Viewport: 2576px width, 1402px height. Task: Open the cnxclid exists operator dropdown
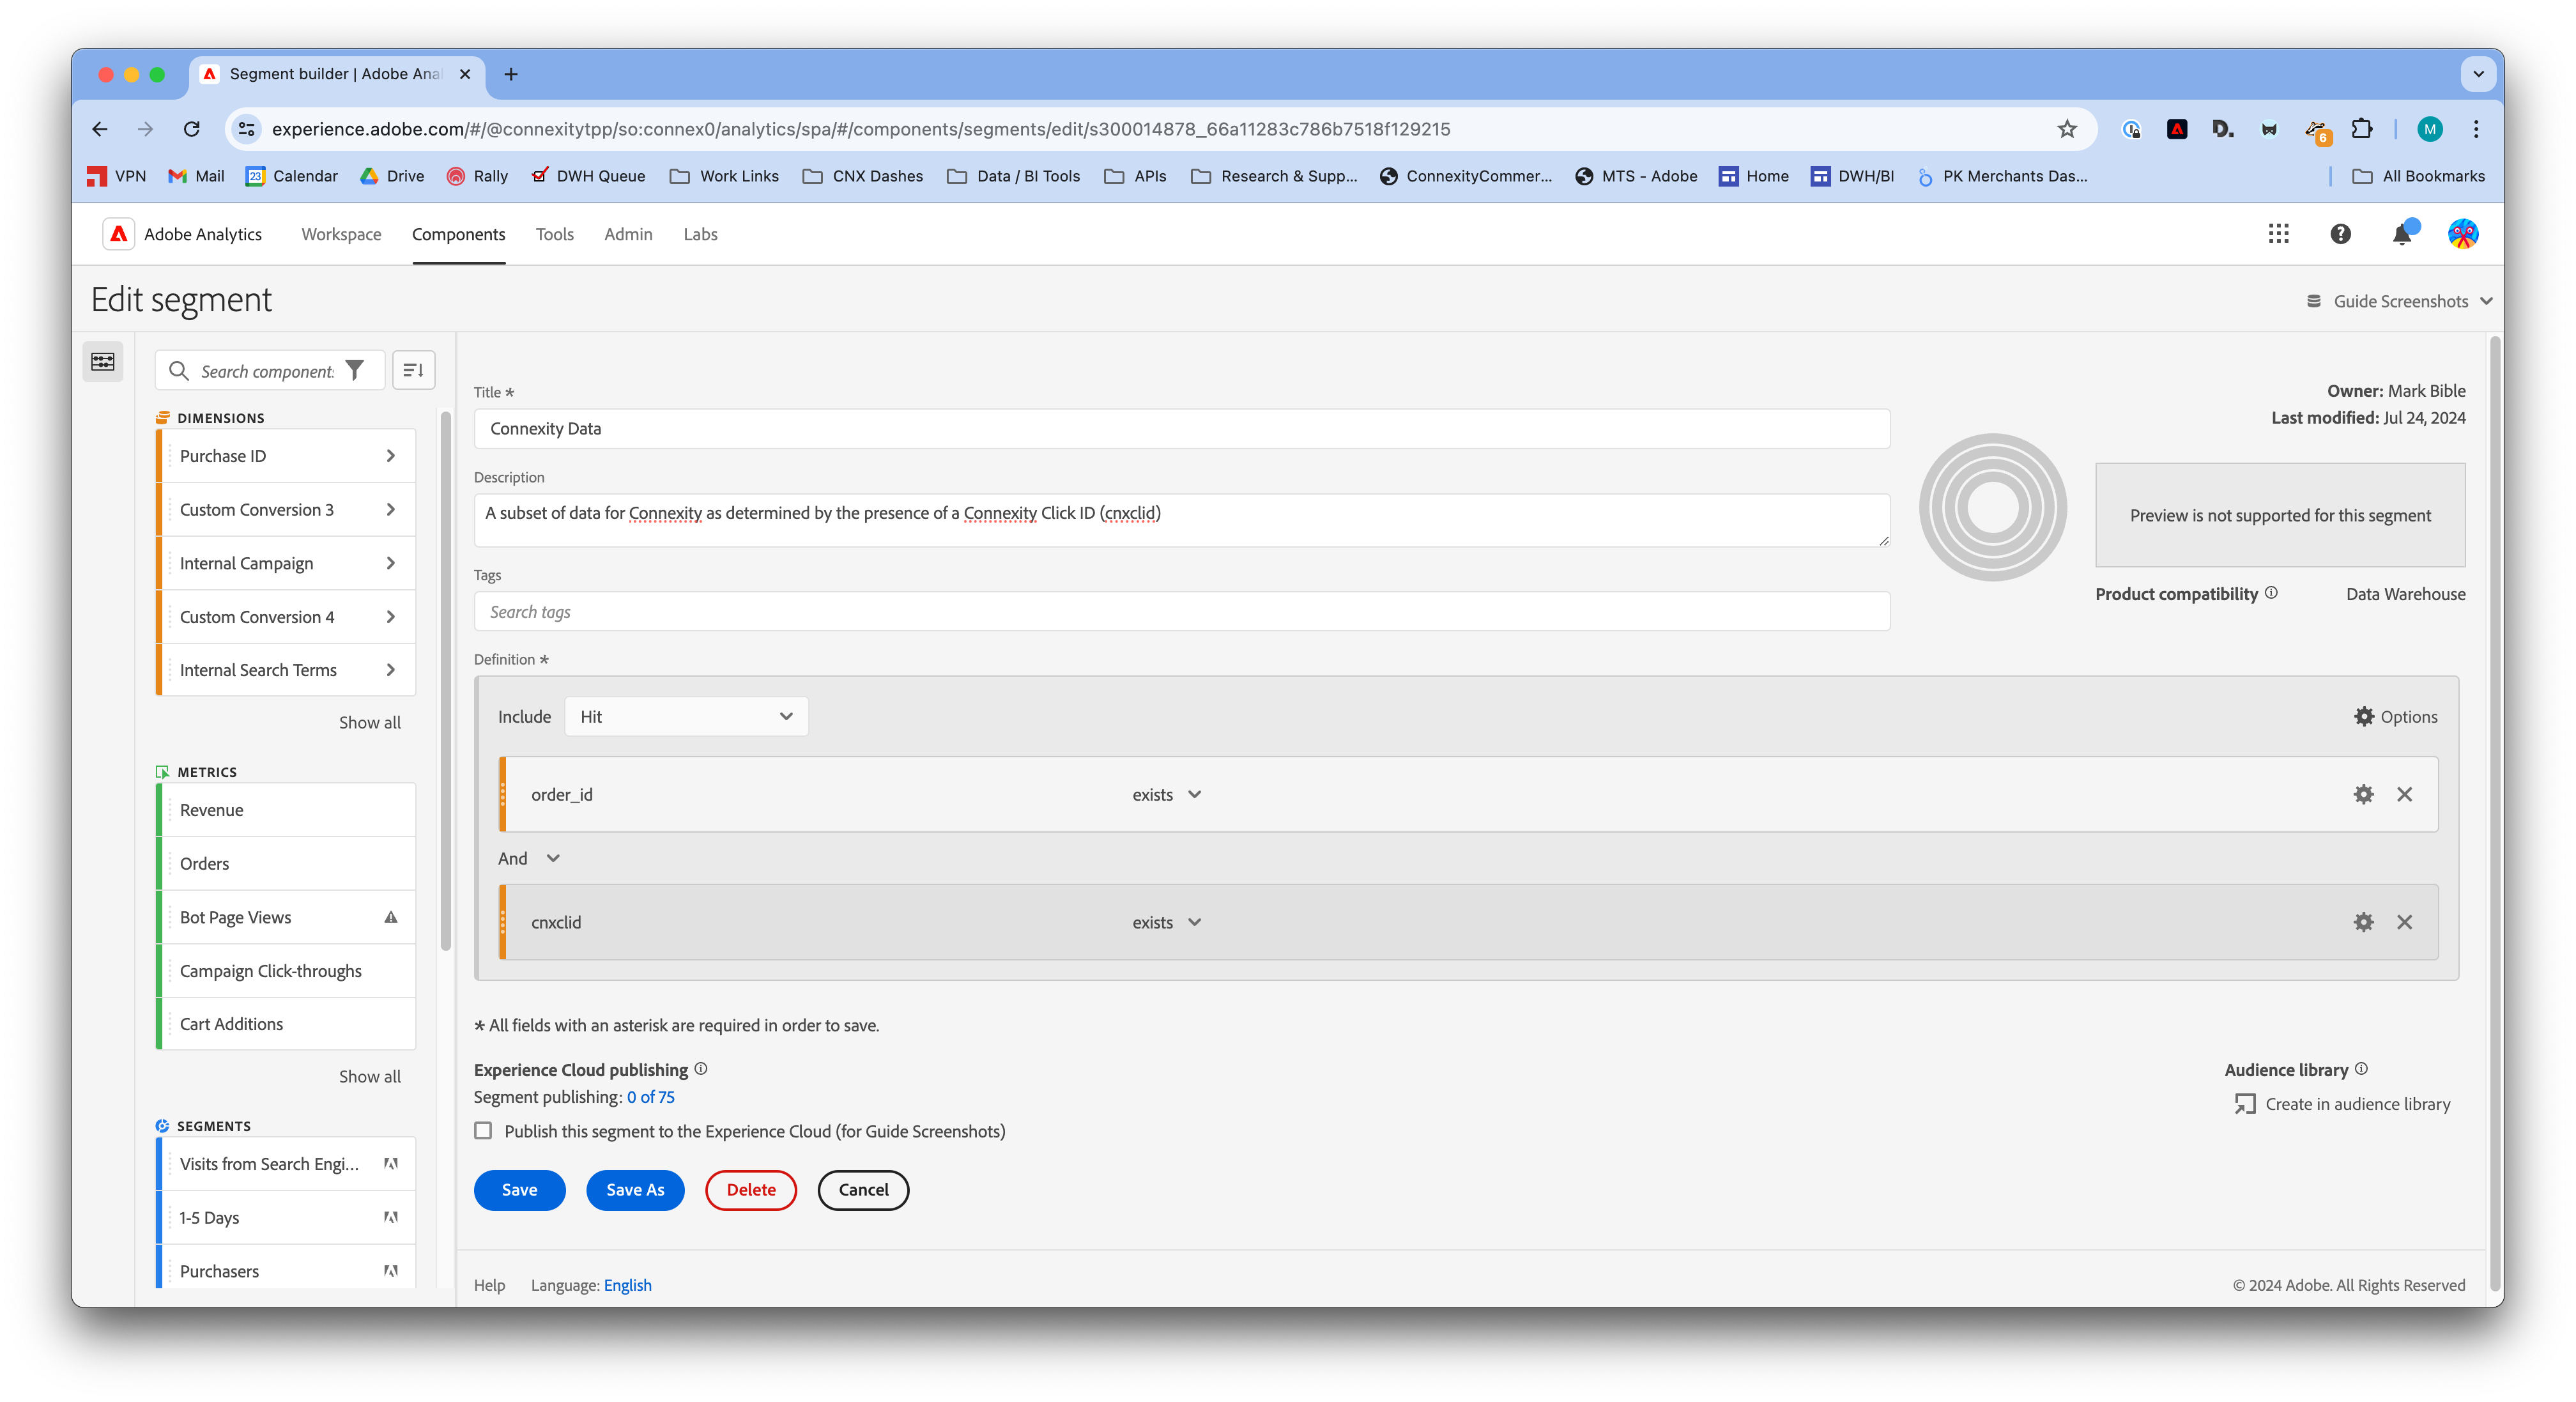[1166, 922]
